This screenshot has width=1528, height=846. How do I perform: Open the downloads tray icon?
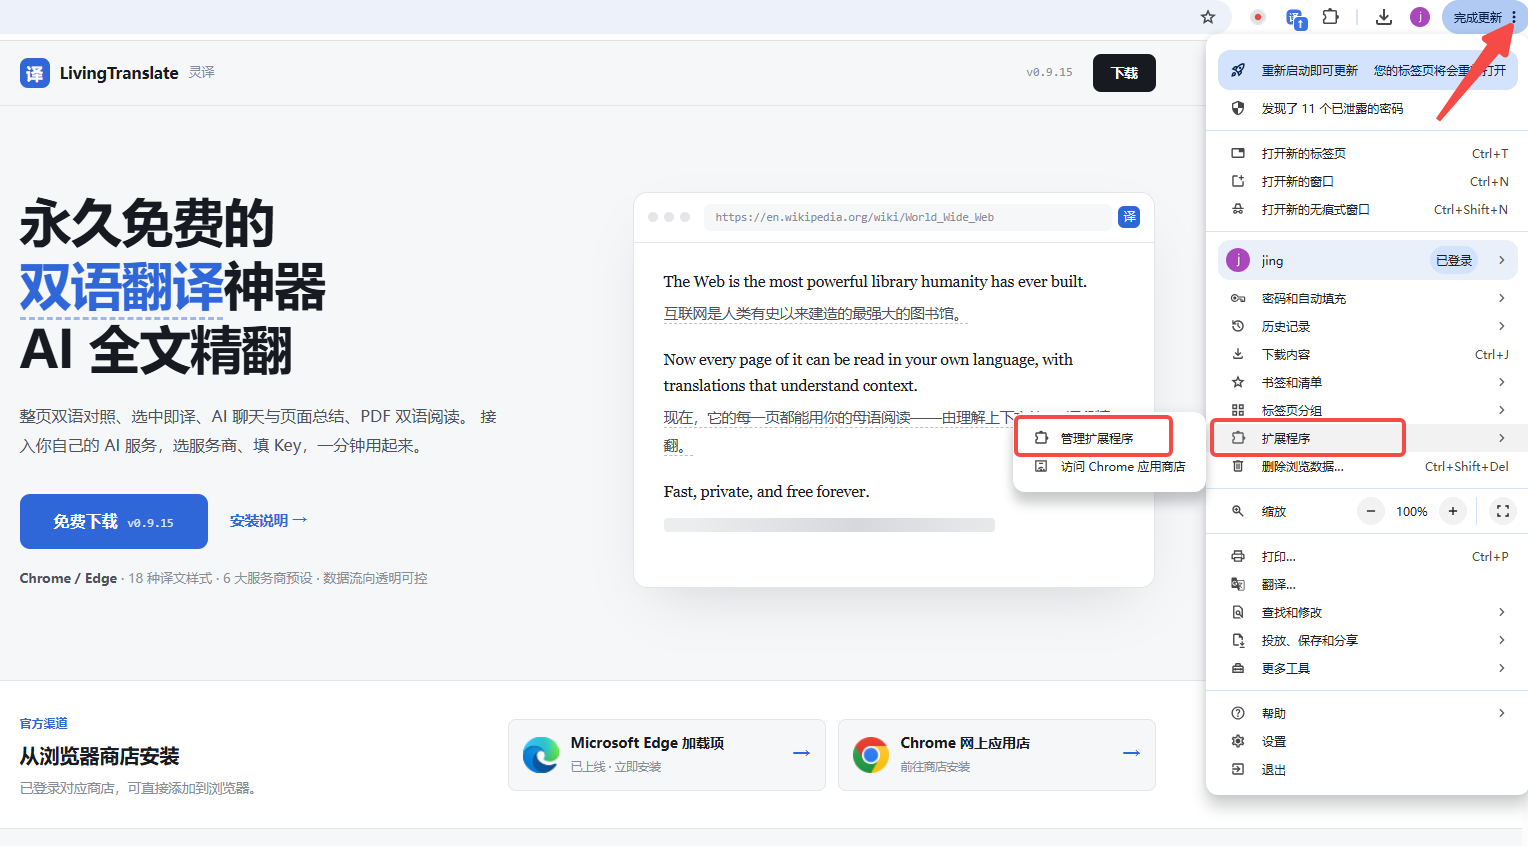pos(1384,17)
